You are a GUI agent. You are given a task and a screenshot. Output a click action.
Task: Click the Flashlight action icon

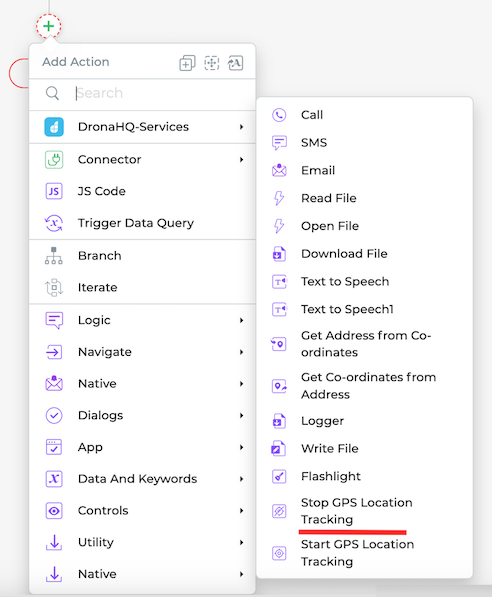(x=279, y=476)
